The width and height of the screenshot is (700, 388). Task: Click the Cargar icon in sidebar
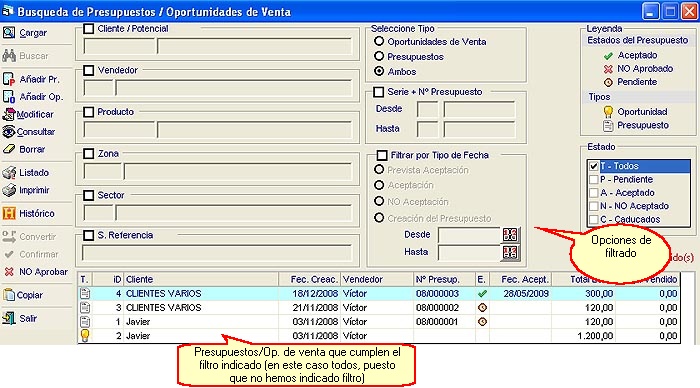[9, 33]
